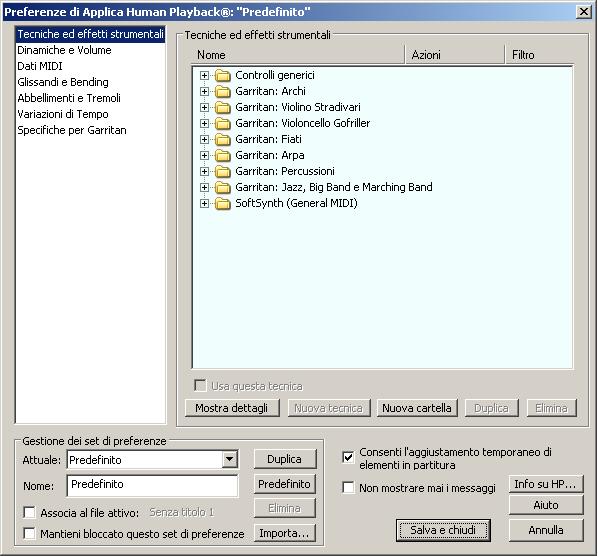598x556 pixels.
Task: Open the Attuale preference set dropdown
Action: tap(230, 459)
